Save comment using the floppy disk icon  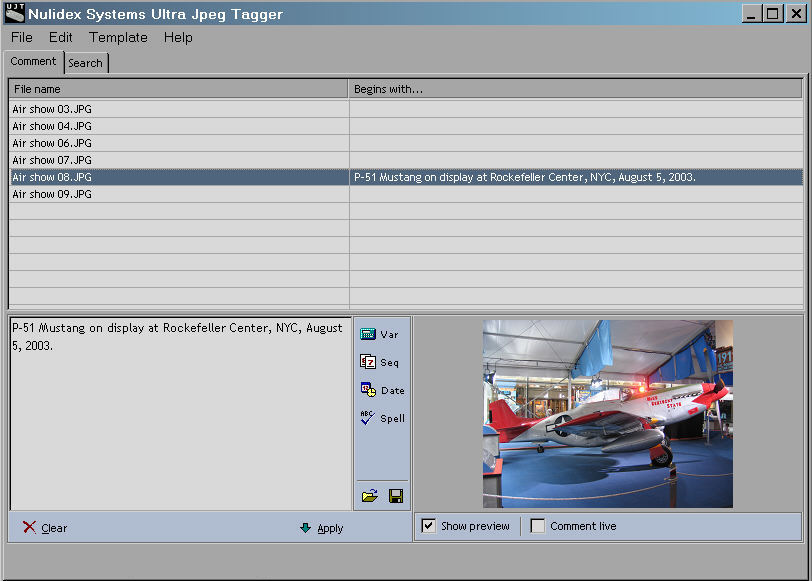(396, 496)
